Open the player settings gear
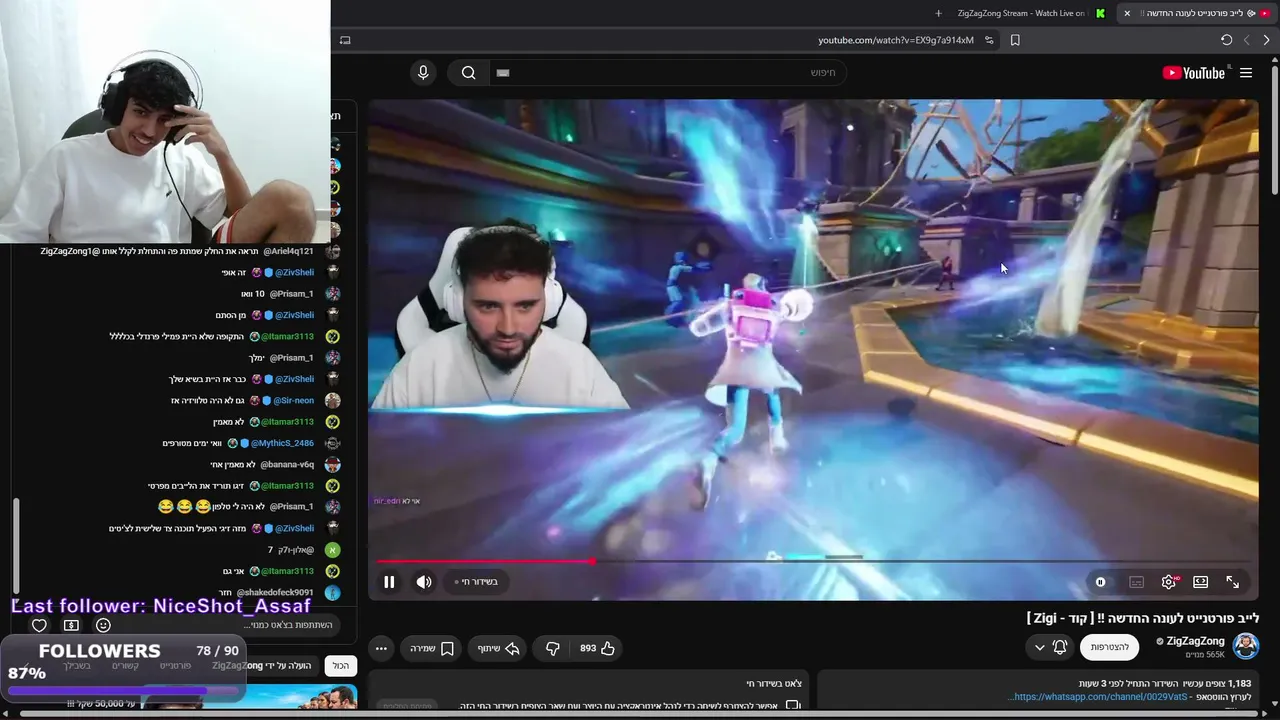This screenshot has width=1280, height=720. coord(1169,582)
